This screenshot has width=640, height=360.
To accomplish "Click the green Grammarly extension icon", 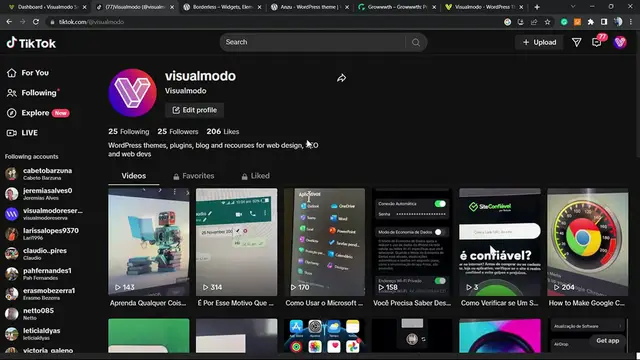I will point(564,22).
